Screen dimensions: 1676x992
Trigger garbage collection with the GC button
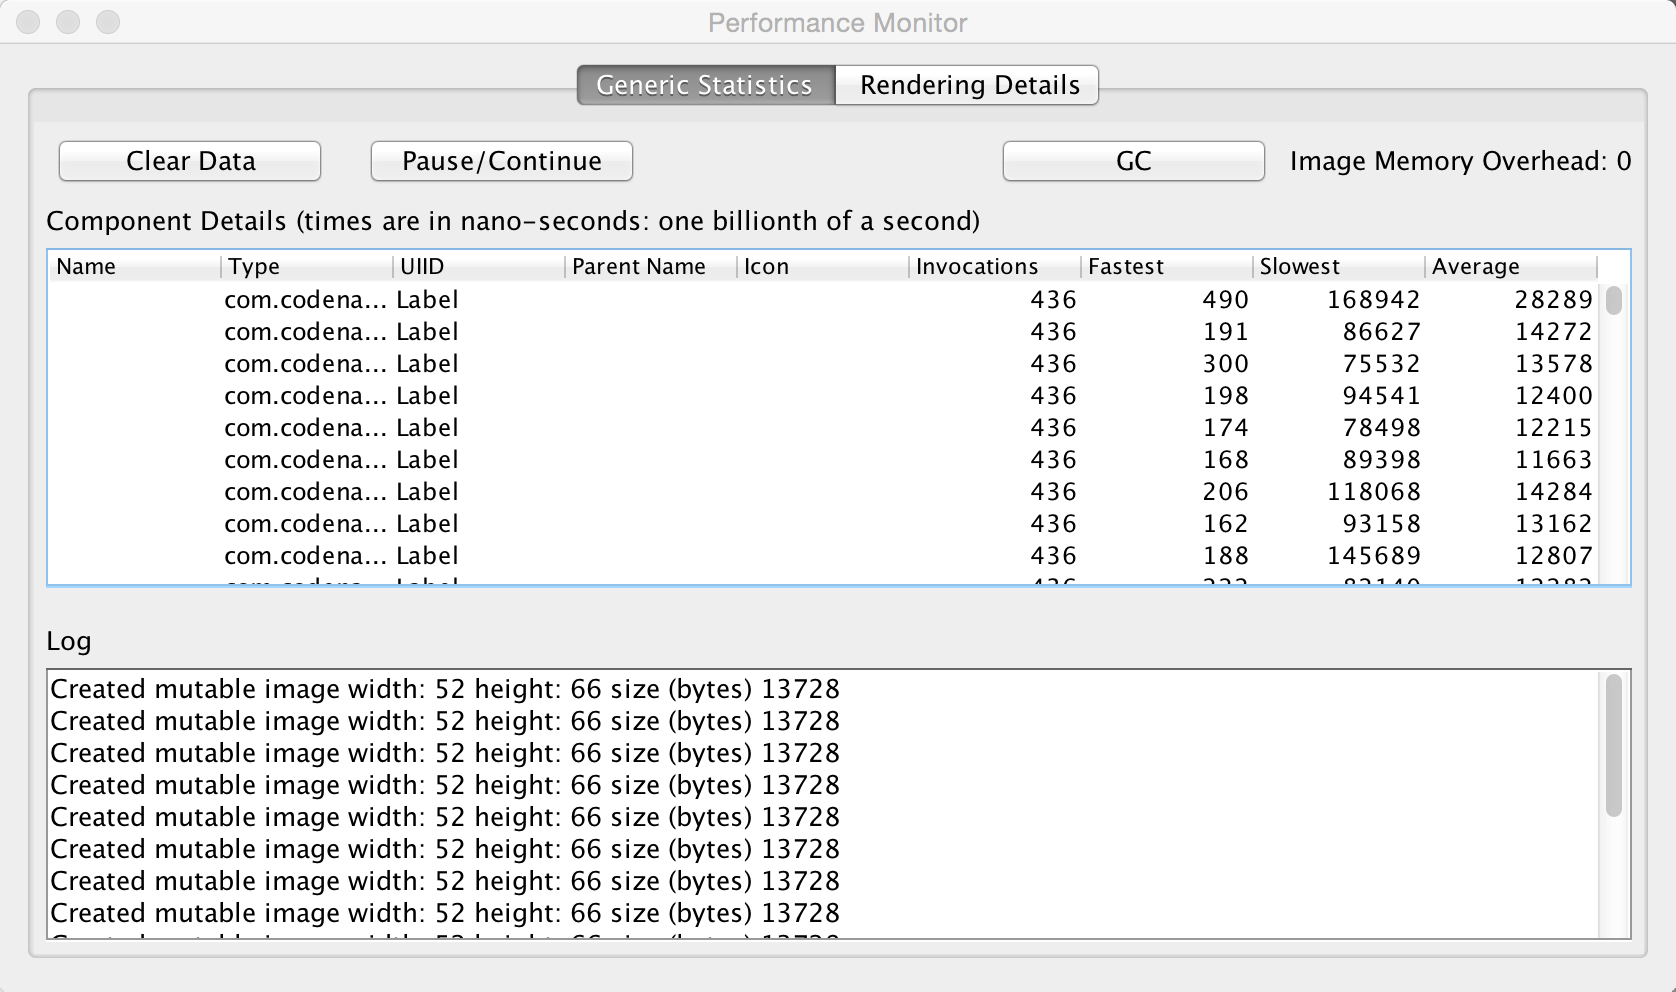(1132, 160)
